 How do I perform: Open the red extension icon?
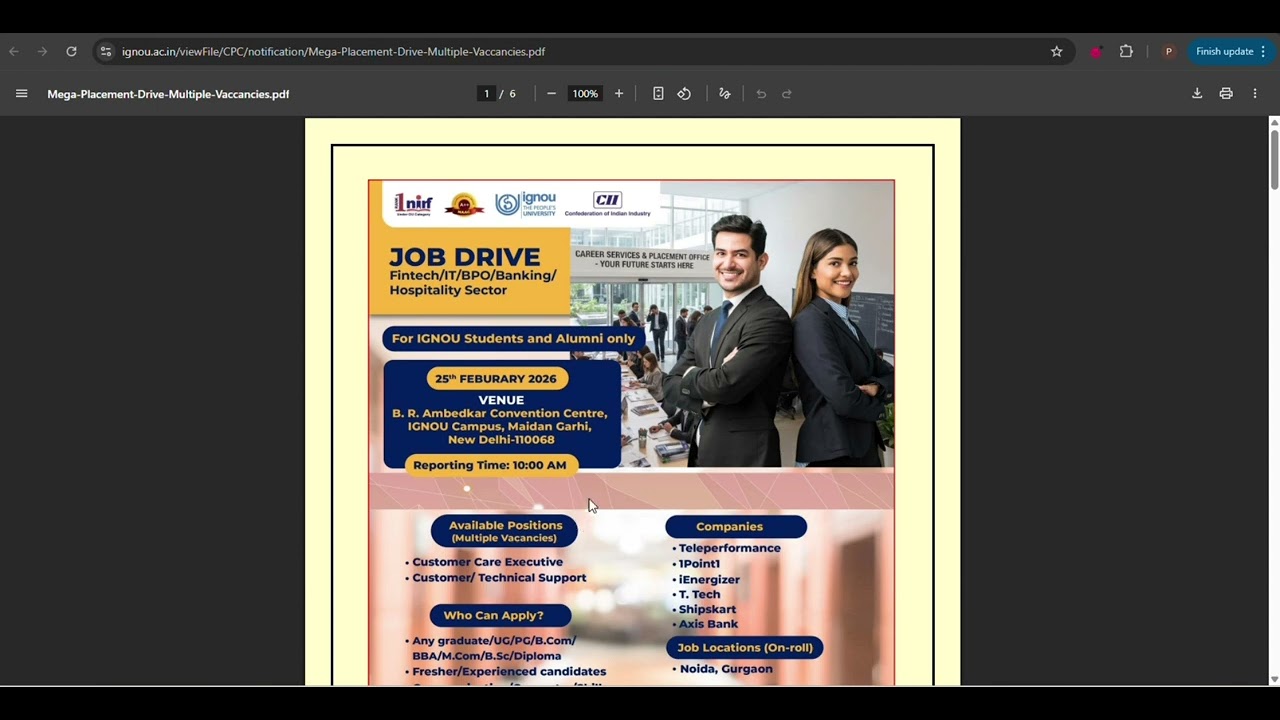1096,51
